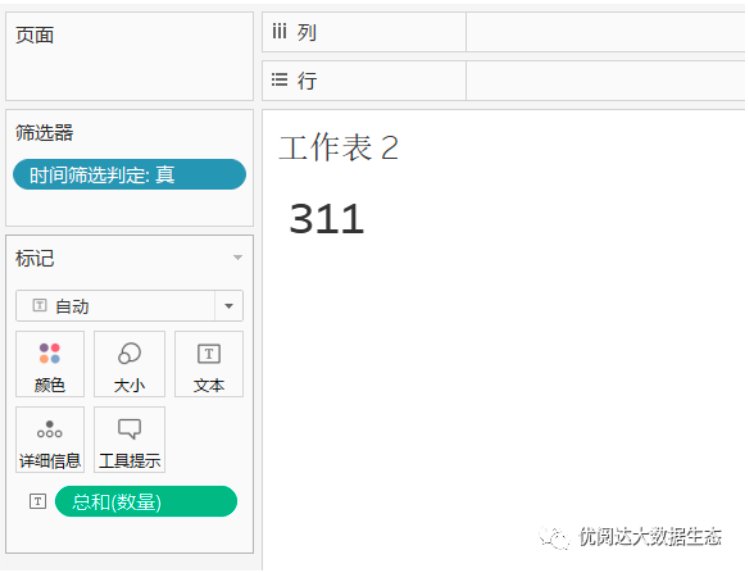Click the rows icon beside 行
The width and height of the screenshot is (748, 573).
click(x=280, y=80)
